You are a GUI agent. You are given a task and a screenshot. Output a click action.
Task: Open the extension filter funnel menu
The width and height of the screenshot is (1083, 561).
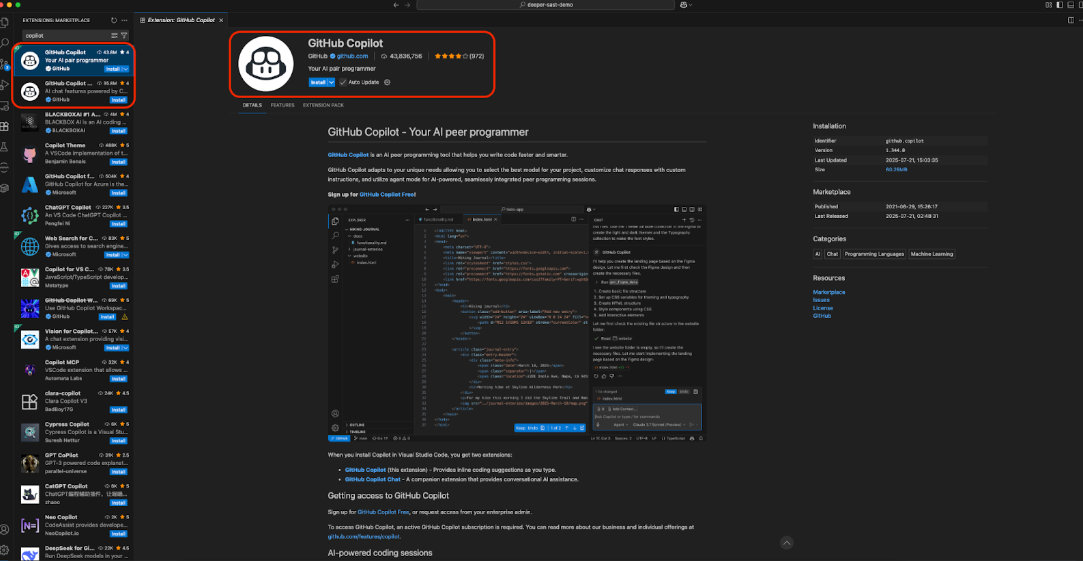pos(124,35)
